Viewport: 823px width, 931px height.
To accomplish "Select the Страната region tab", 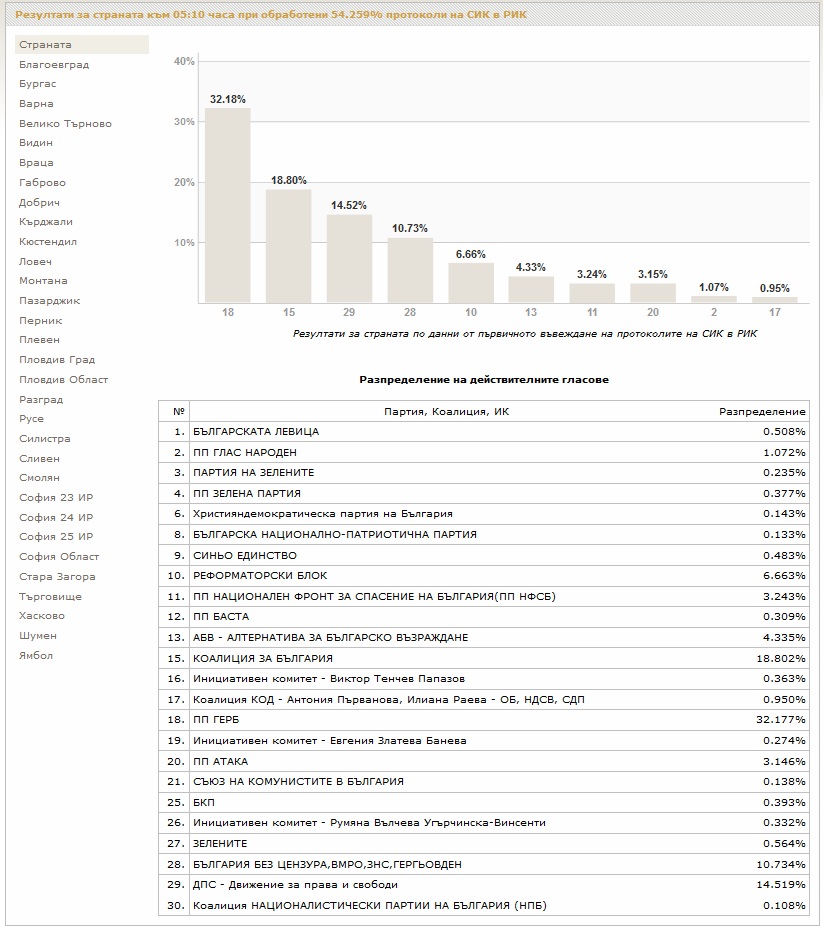I will point(46,45).
